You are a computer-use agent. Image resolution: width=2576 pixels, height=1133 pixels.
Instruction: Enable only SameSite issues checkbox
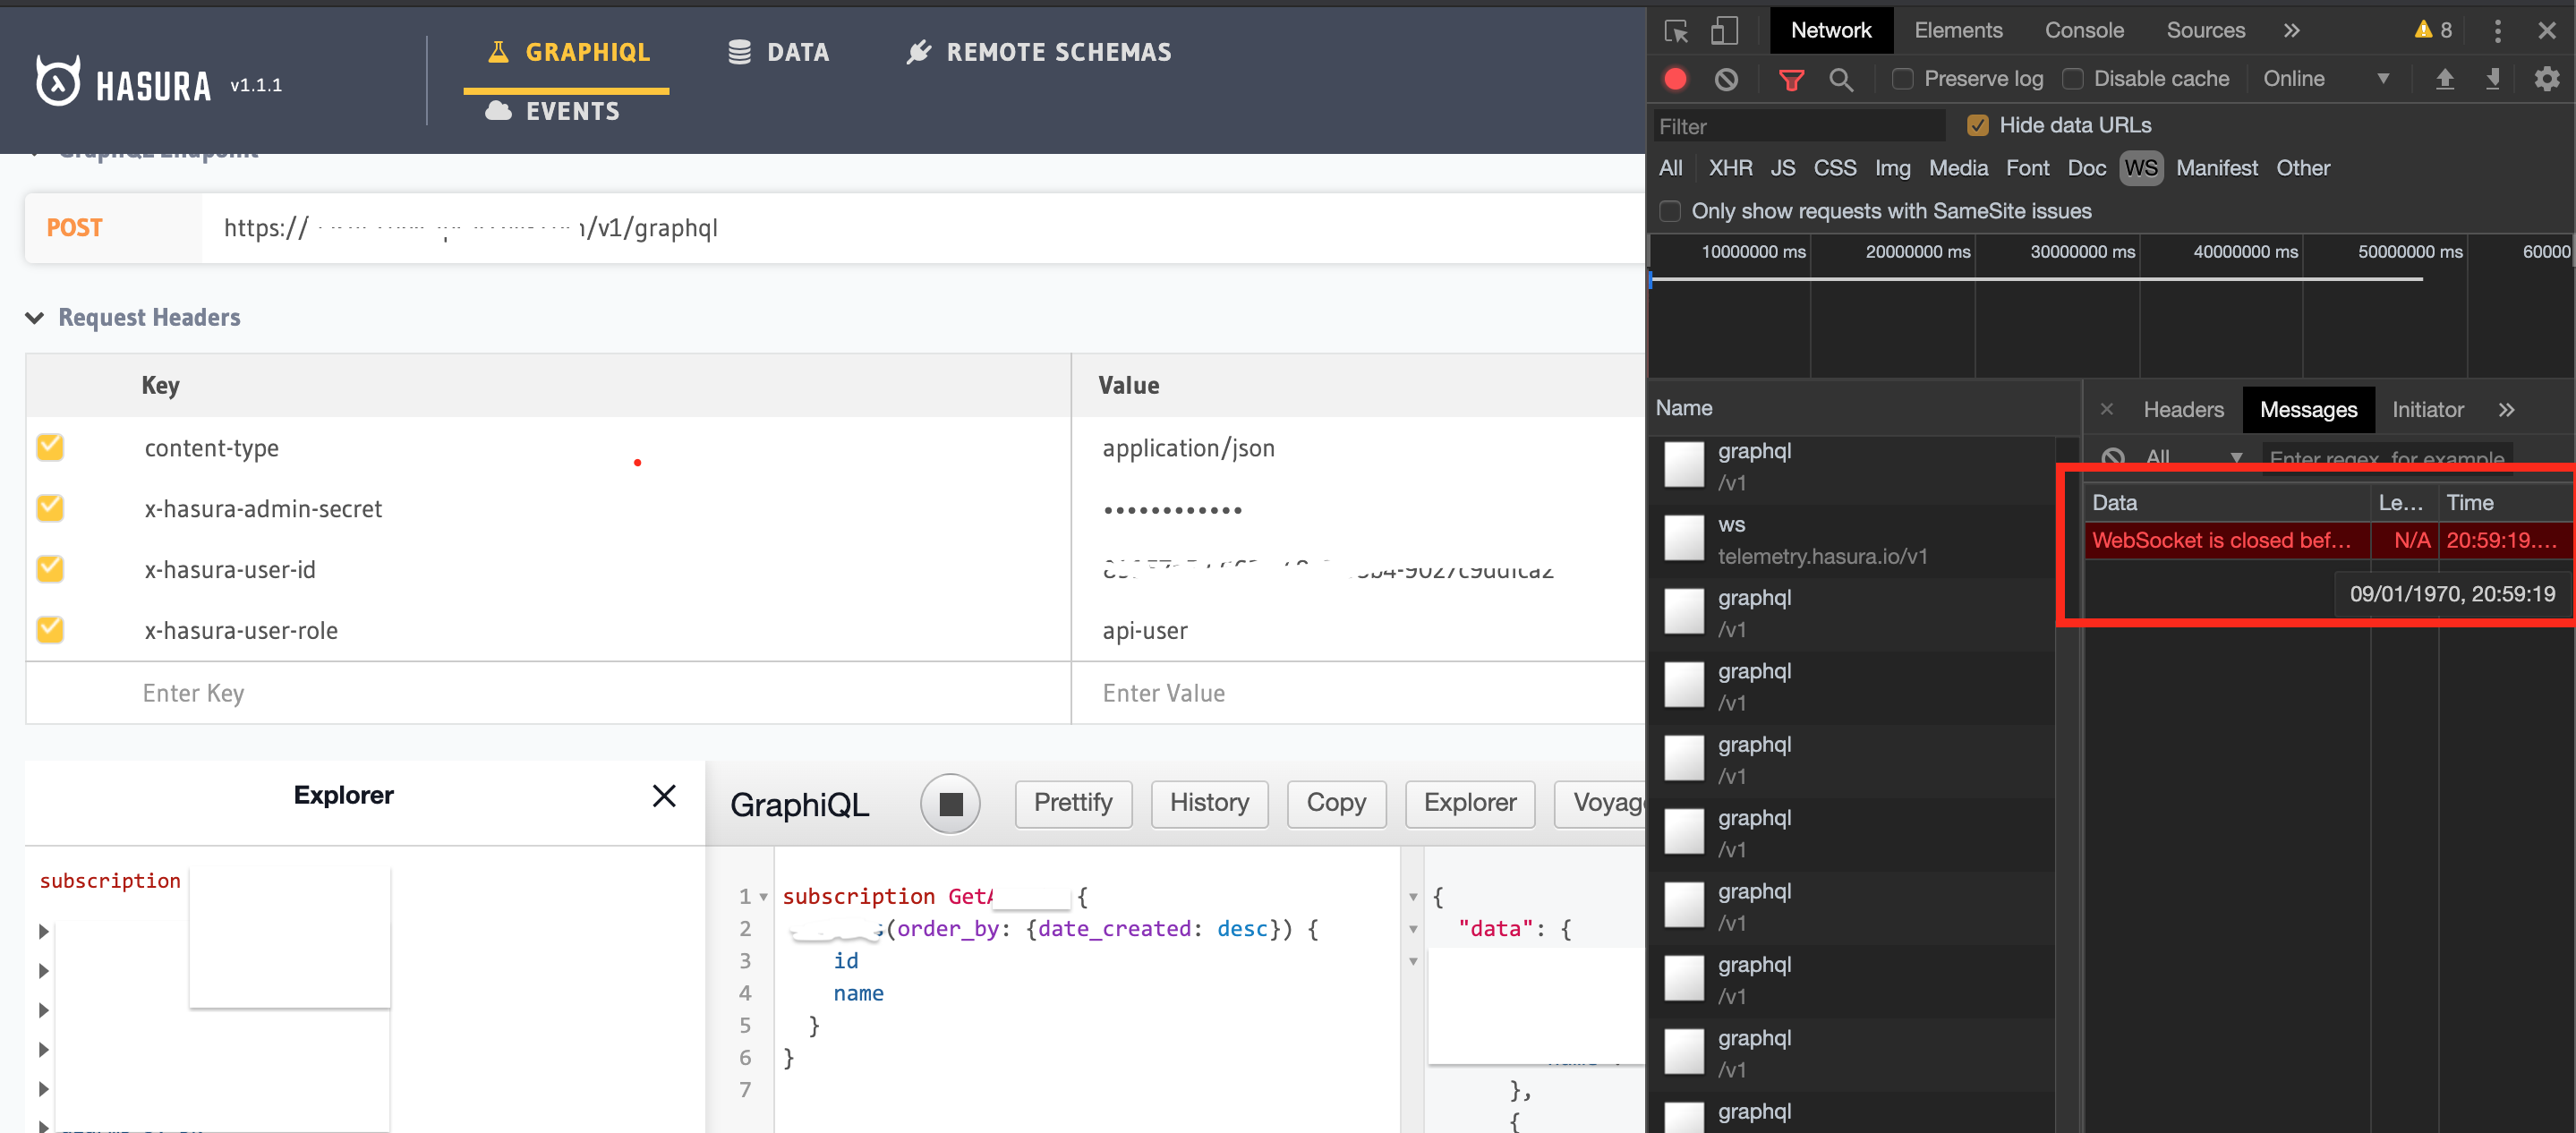click(x=1670, y=211)
